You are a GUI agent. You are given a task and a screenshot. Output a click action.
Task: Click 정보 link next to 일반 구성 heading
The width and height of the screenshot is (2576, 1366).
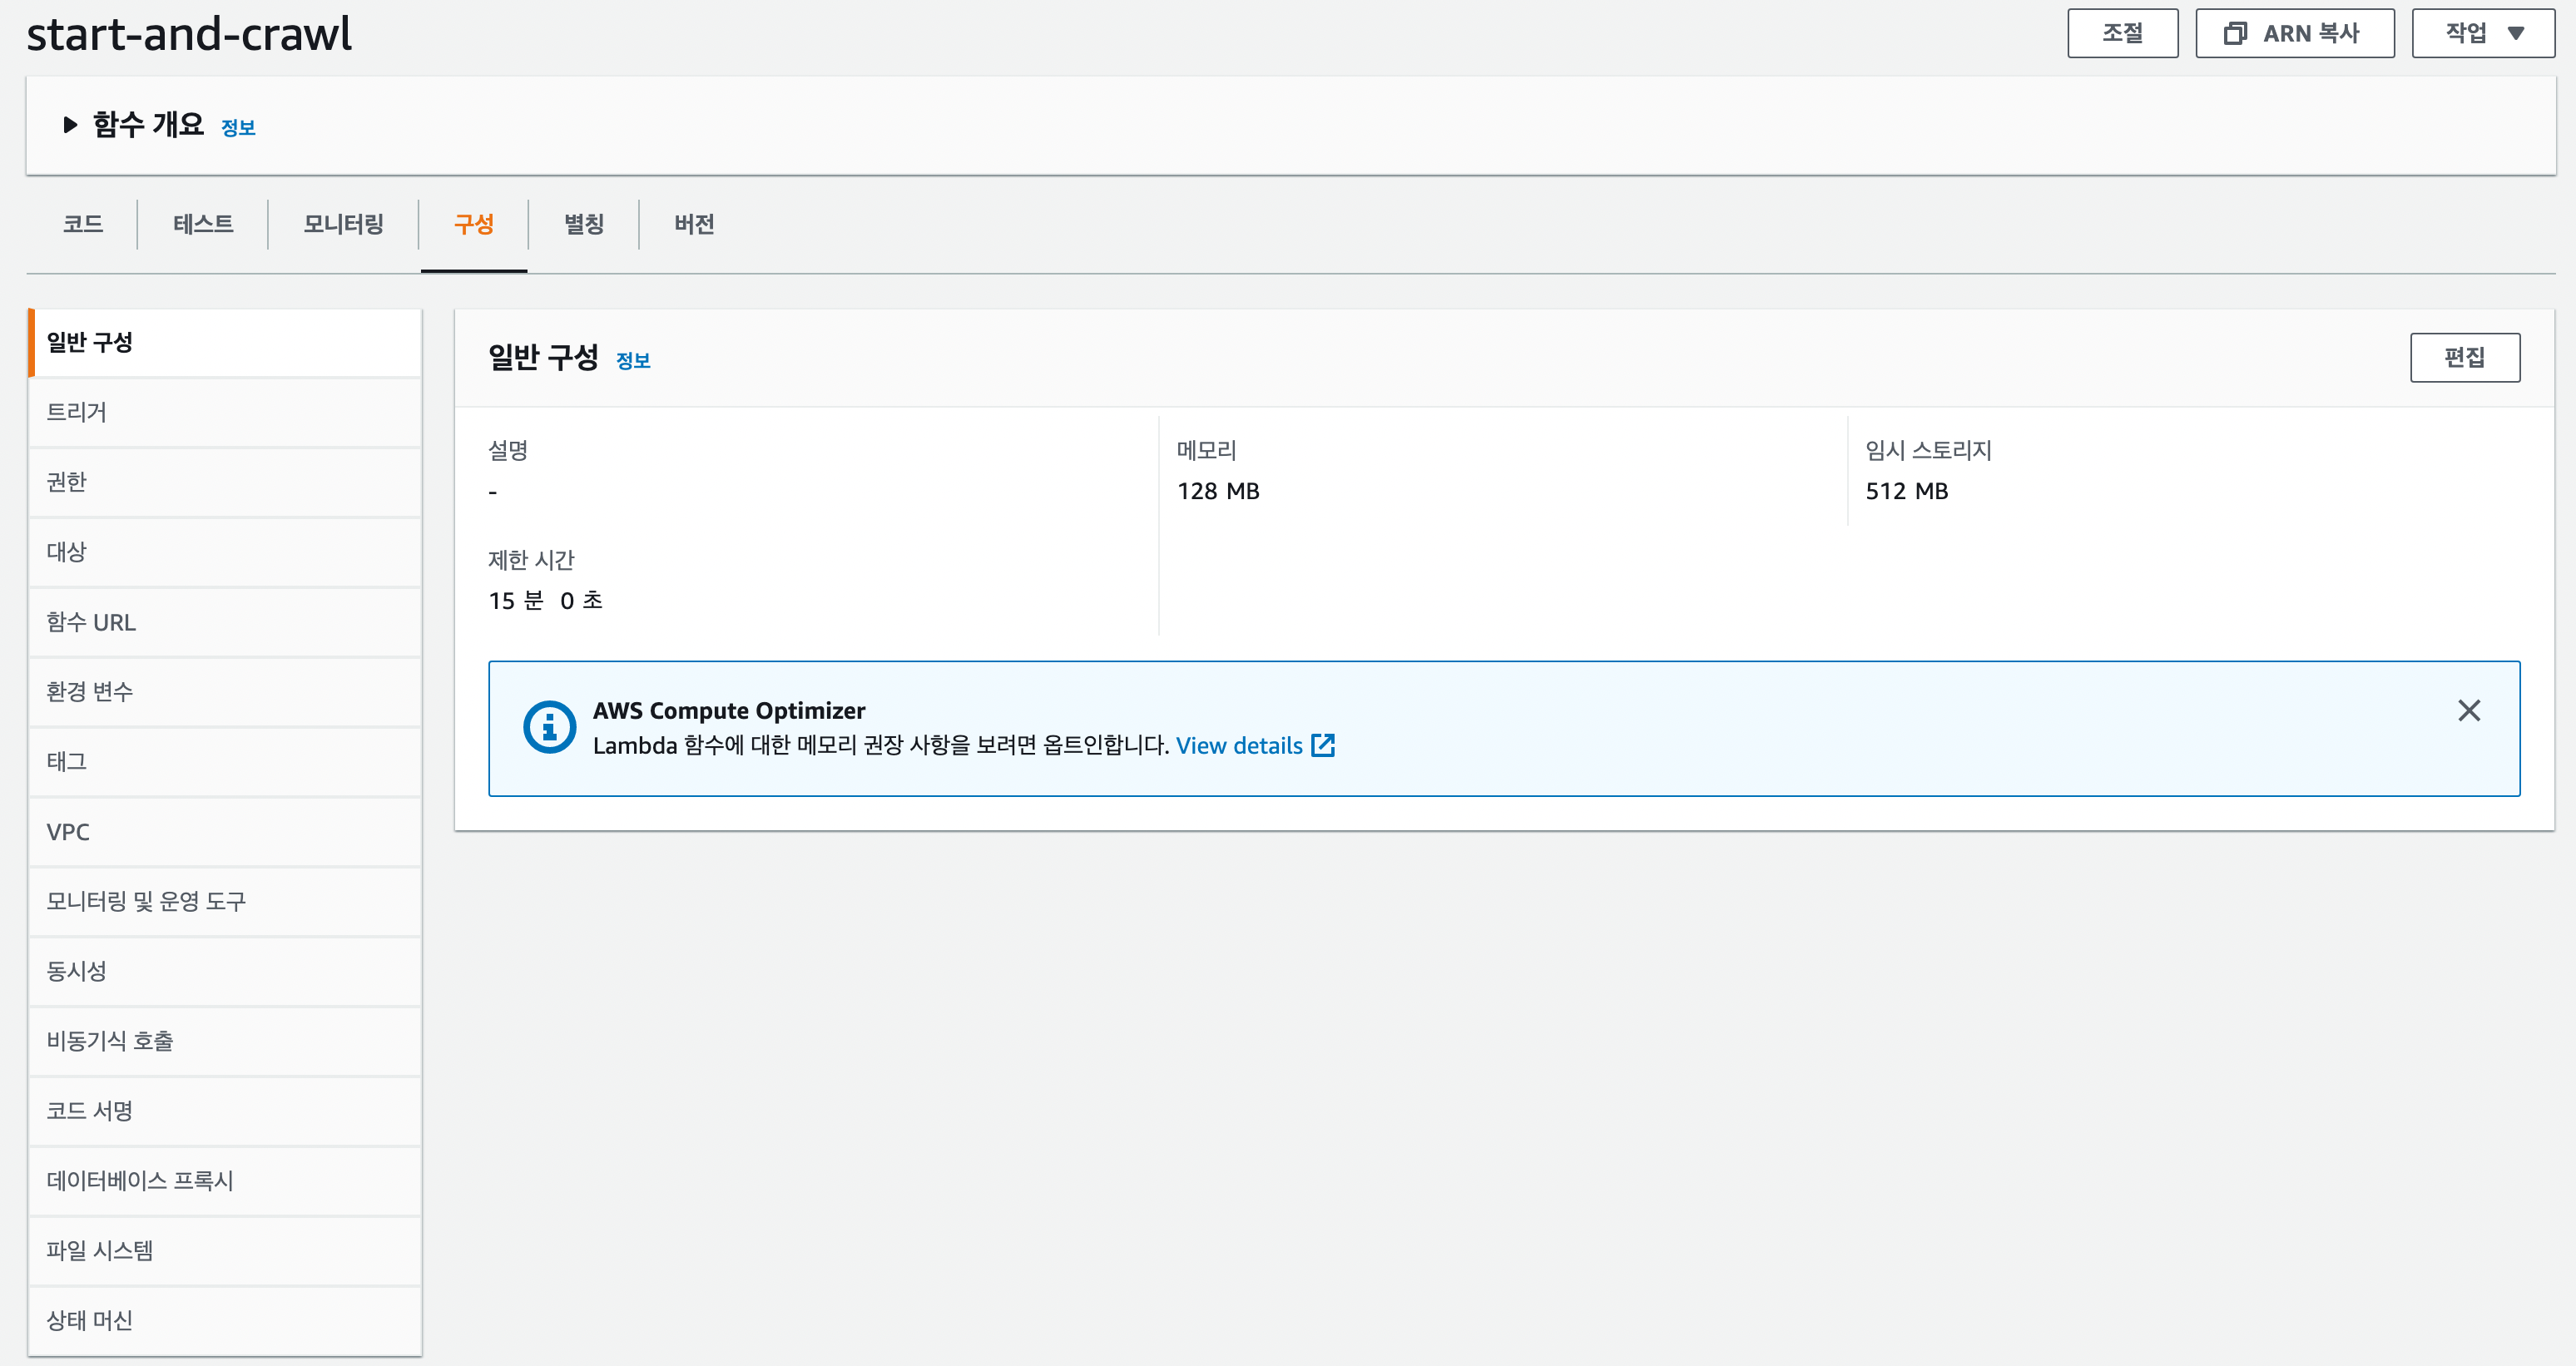click(x=633, y=361)
